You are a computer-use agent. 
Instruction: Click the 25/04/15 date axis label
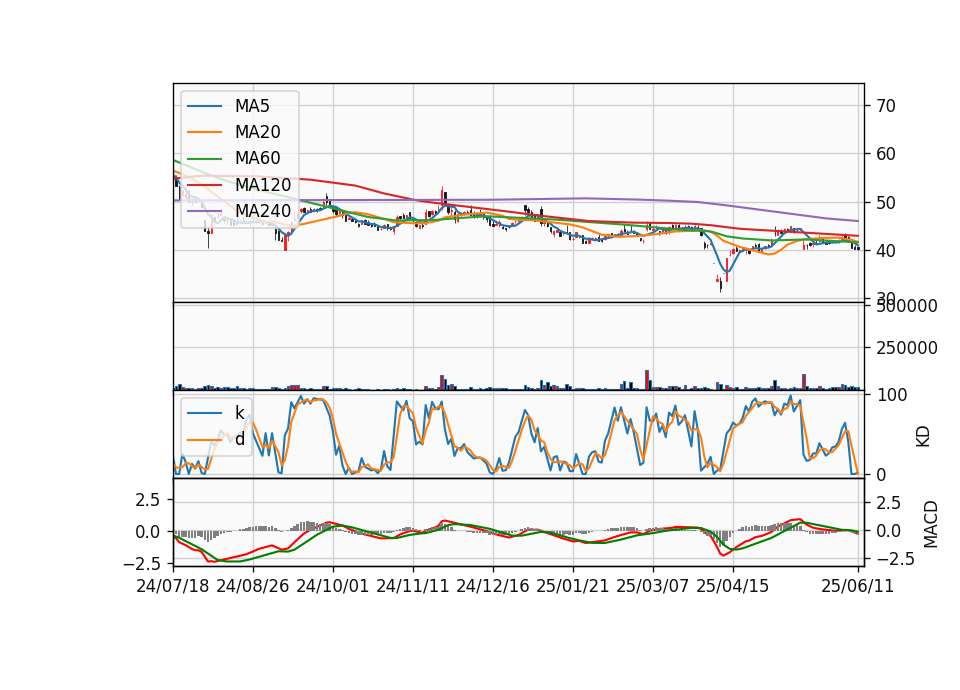(733, 586)
